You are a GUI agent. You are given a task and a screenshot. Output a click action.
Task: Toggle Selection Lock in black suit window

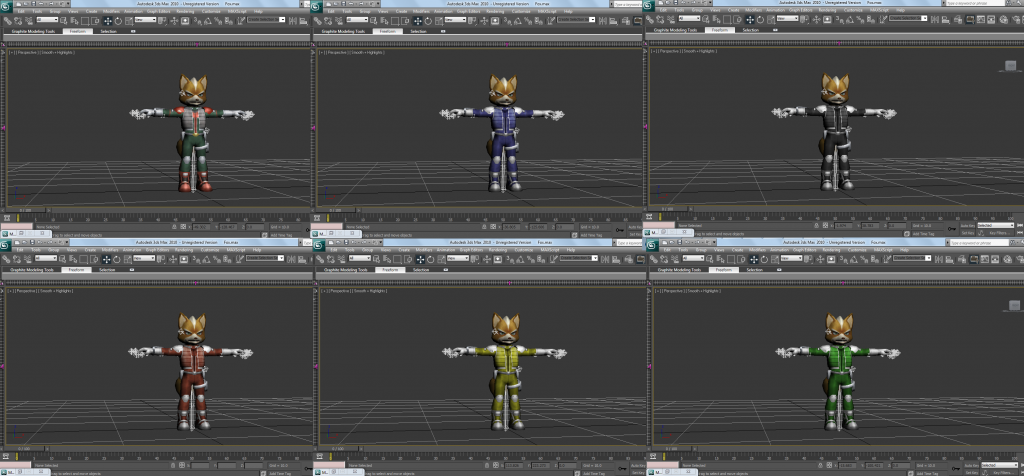point(816,225)
